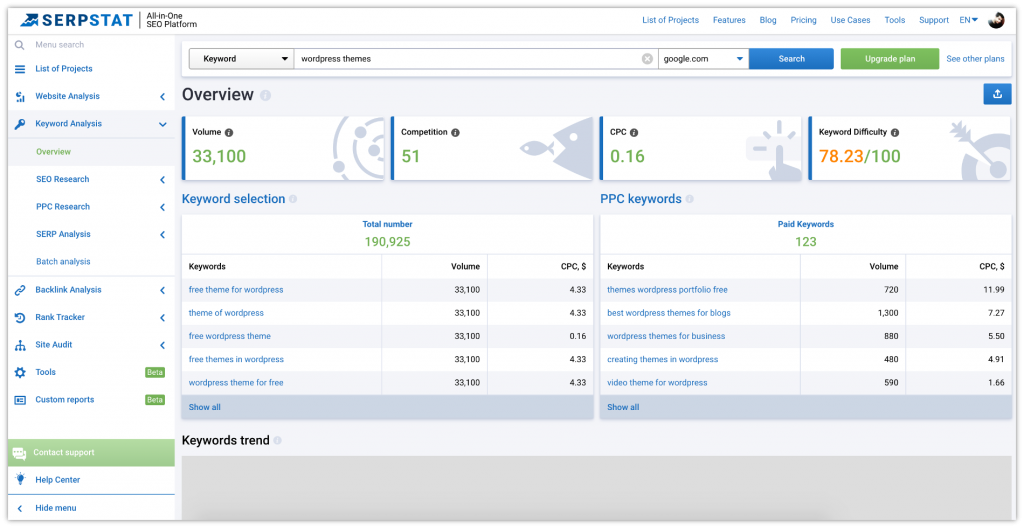The height and width of the screenshot is (528, 1024).
Task: Open Tools in the top navigation
Action: point(895,20)
